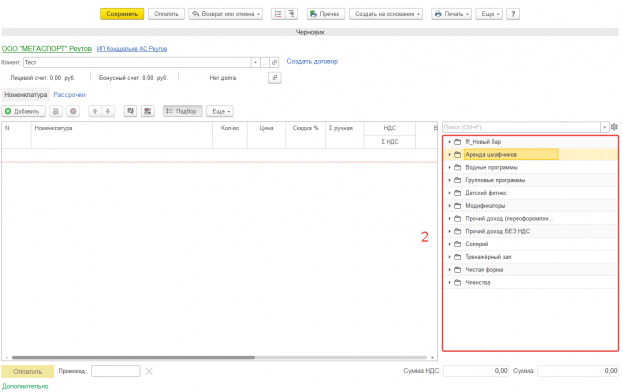Expand the Групповые программы folder
The image size is (623, 392).
coord(449,180)
